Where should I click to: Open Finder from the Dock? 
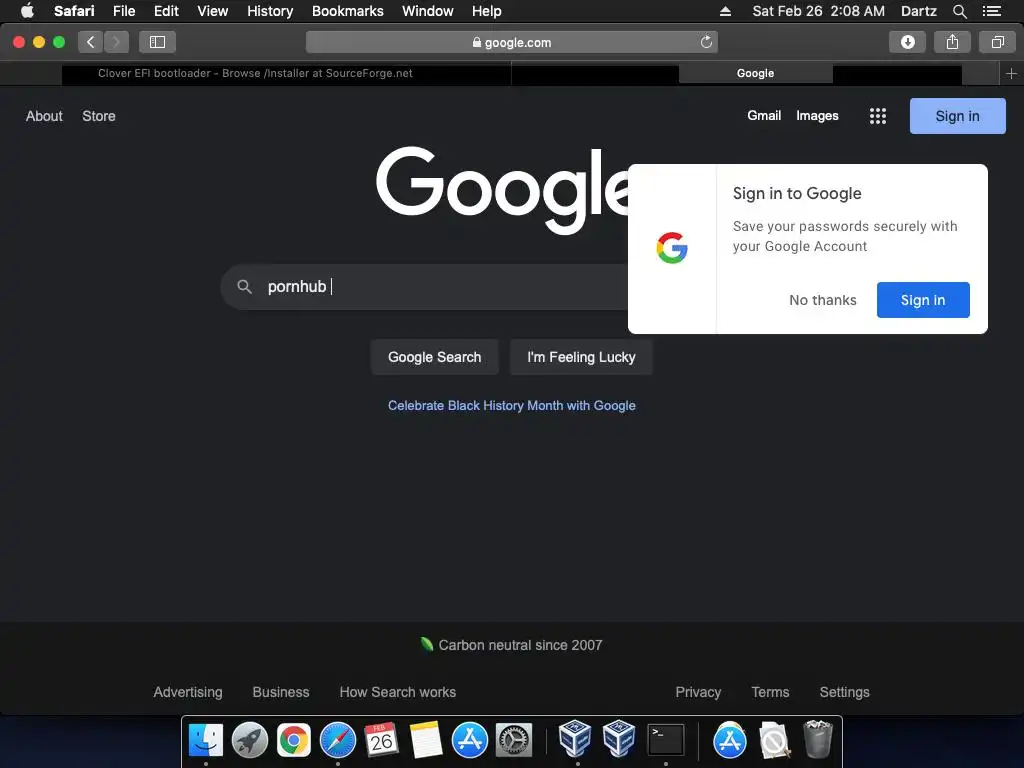(x=206, y=741)
